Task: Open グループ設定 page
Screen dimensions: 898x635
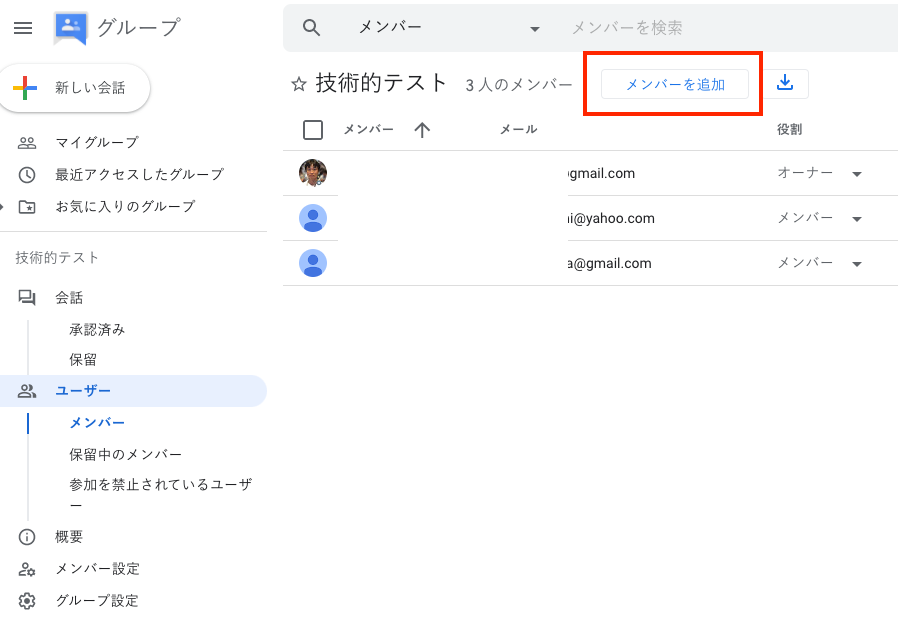Action: (x=97, y=601)
